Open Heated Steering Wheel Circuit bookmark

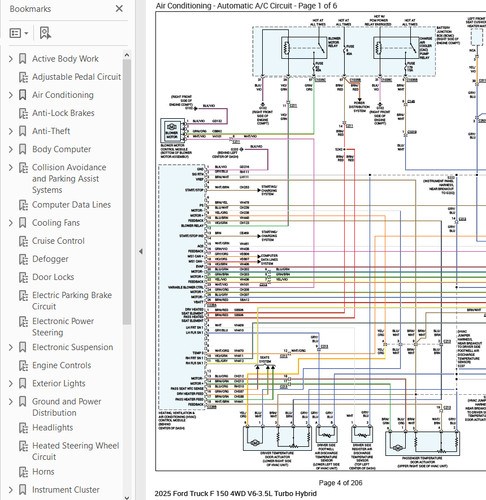(76, 451)
